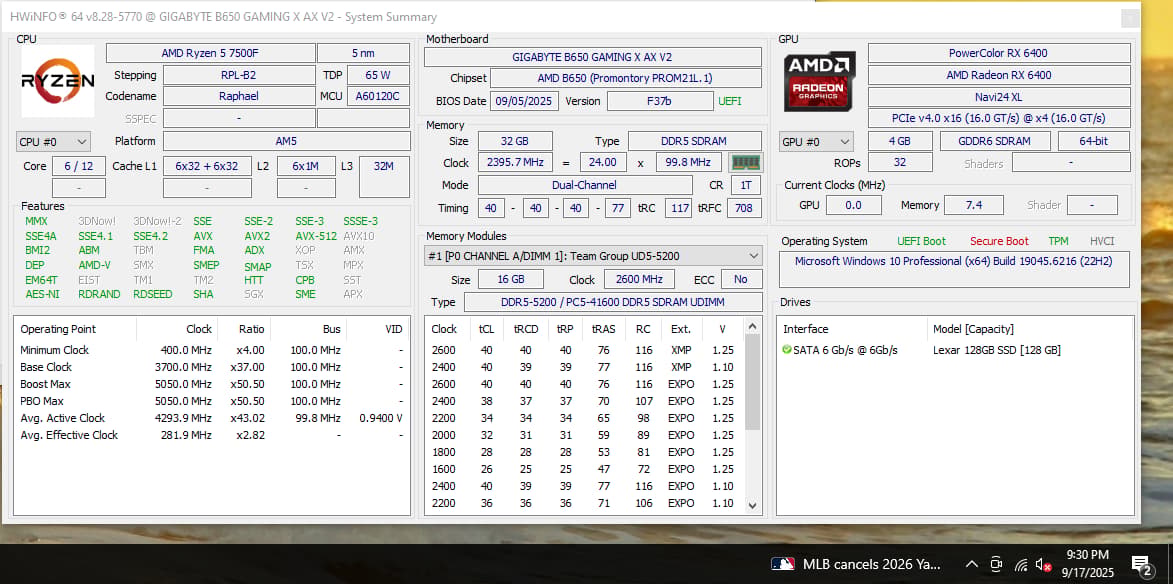Click the 1600 MHz EXPO timing row
Viewport: 1173px width, 584px height.
click(585, 469)
